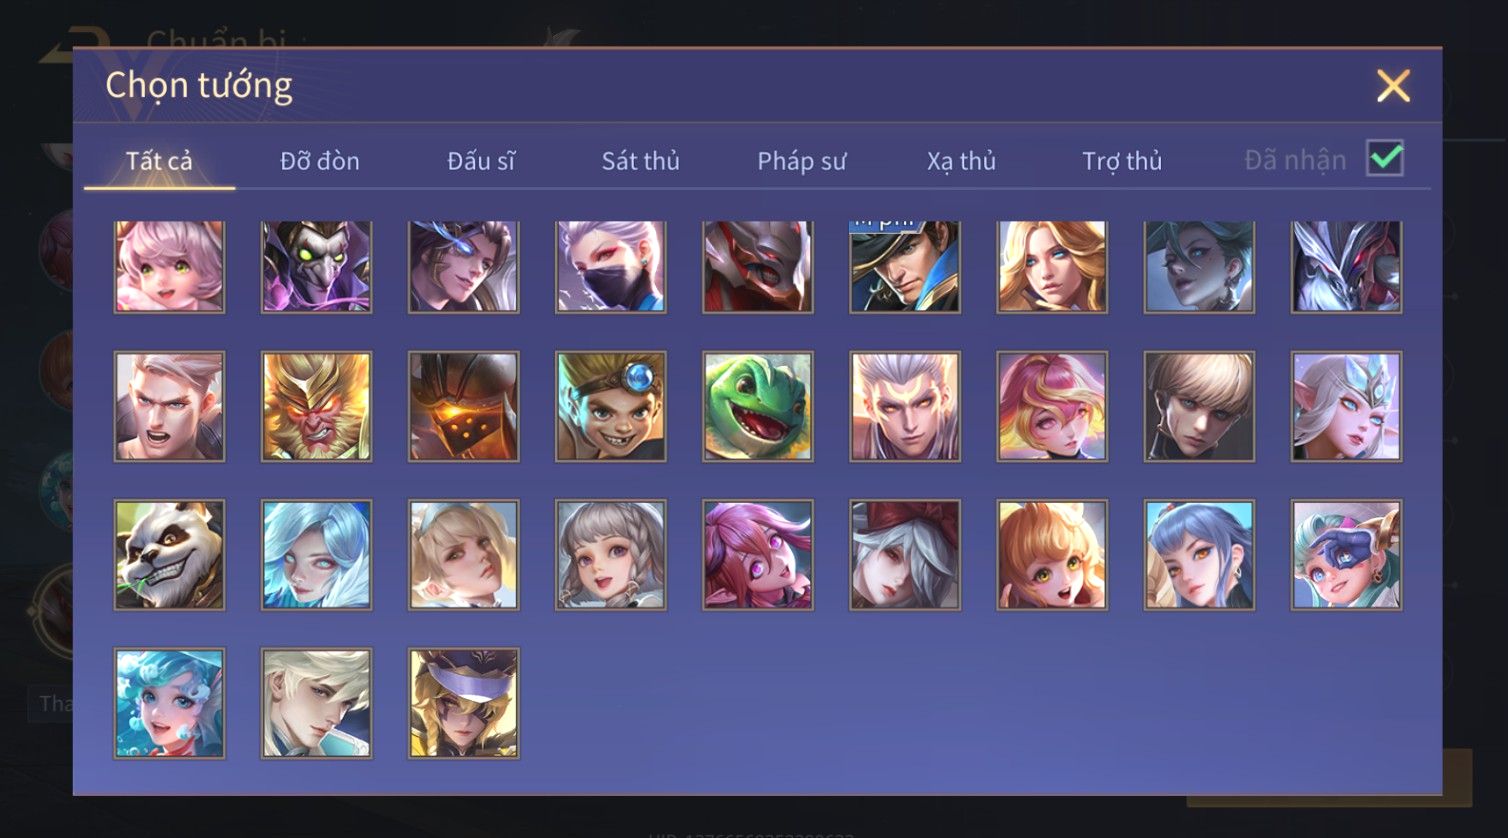Select the green chameleon hero portrait
The width and height of the screenshot is (1508, 838).
coord(758,407)
